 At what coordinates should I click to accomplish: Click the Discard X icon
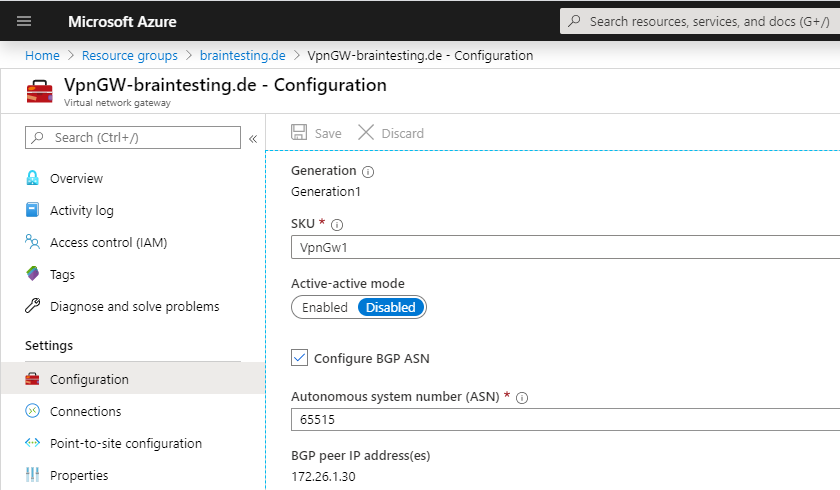pos(366,132)
